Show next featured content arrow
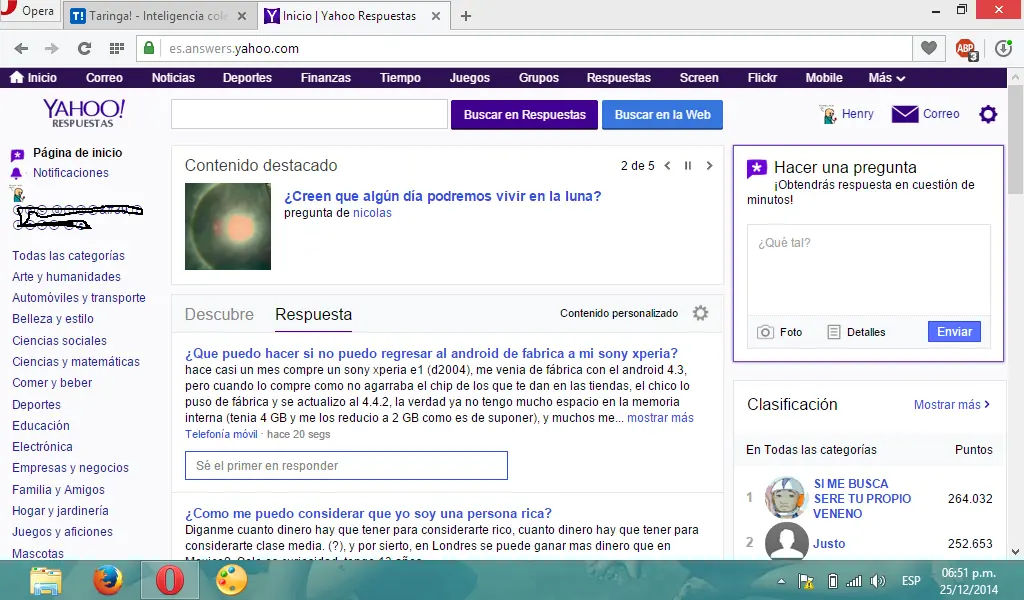The width and height of the screenshot is (1024, 600). pyautogui.click(x=709, y=166)
